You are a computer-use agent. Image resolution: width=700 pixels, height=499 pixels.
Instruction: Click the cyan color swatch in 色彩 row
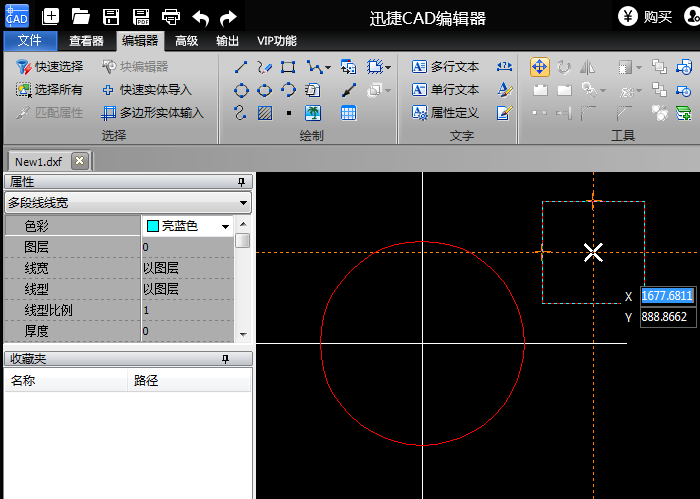tap(152, 226)
